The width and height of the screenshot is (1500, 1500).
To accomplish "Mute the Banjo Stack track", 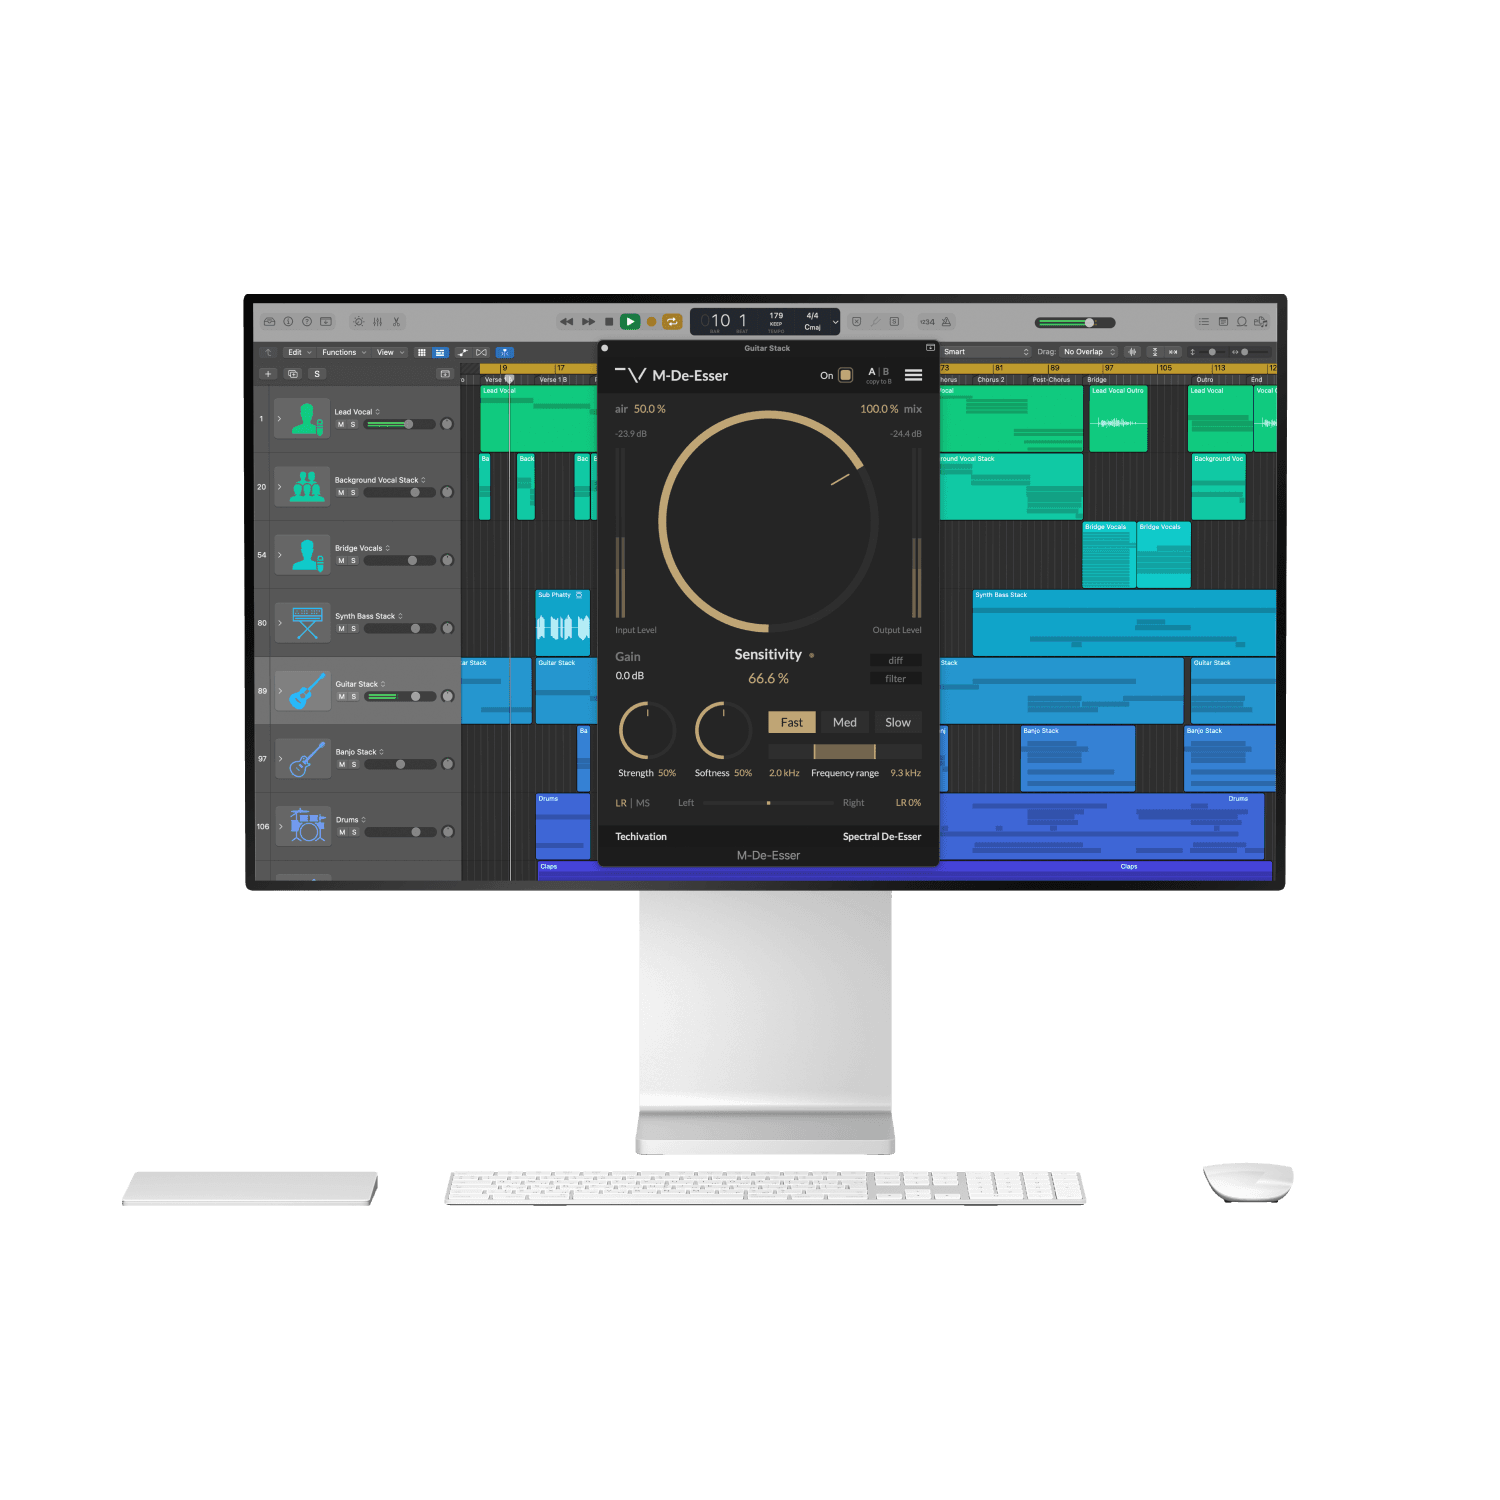I will 342,765.
